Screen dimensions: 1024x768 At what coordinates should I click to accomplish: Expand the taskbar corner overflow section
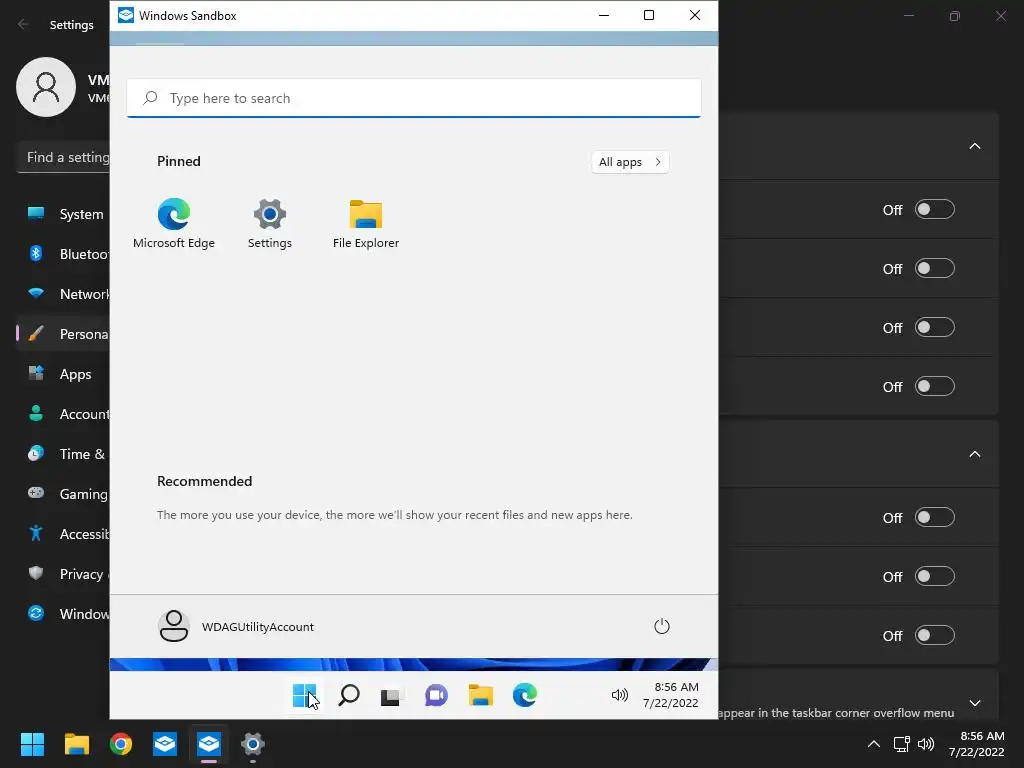click(x=974, y=703)
